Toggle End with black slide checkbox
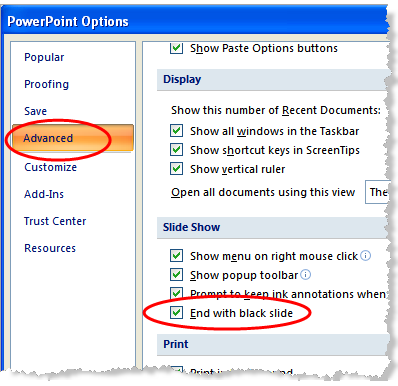 pyautogui.click(x=176, y=313)
